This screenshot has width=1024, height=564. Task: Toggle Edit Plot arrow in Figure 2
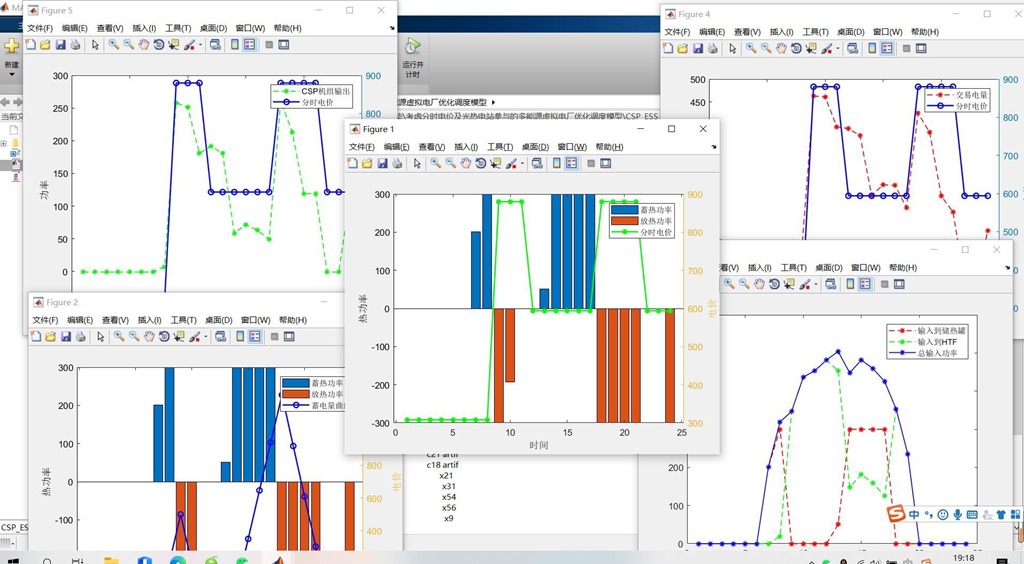pyautogui.click(x=100, y=336)
